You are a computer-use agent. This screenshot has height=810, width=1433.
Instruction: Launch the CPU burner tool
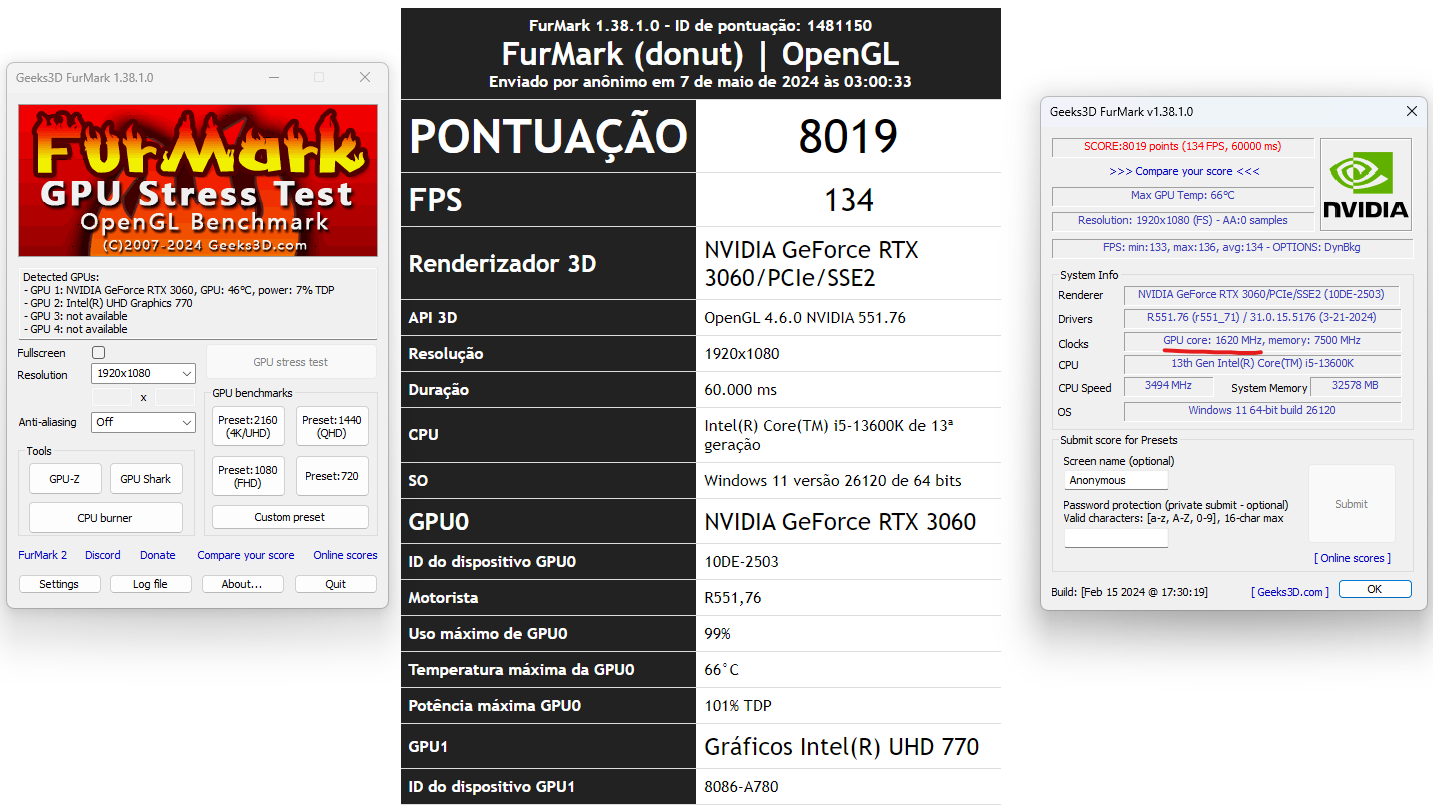click(105, 518)
